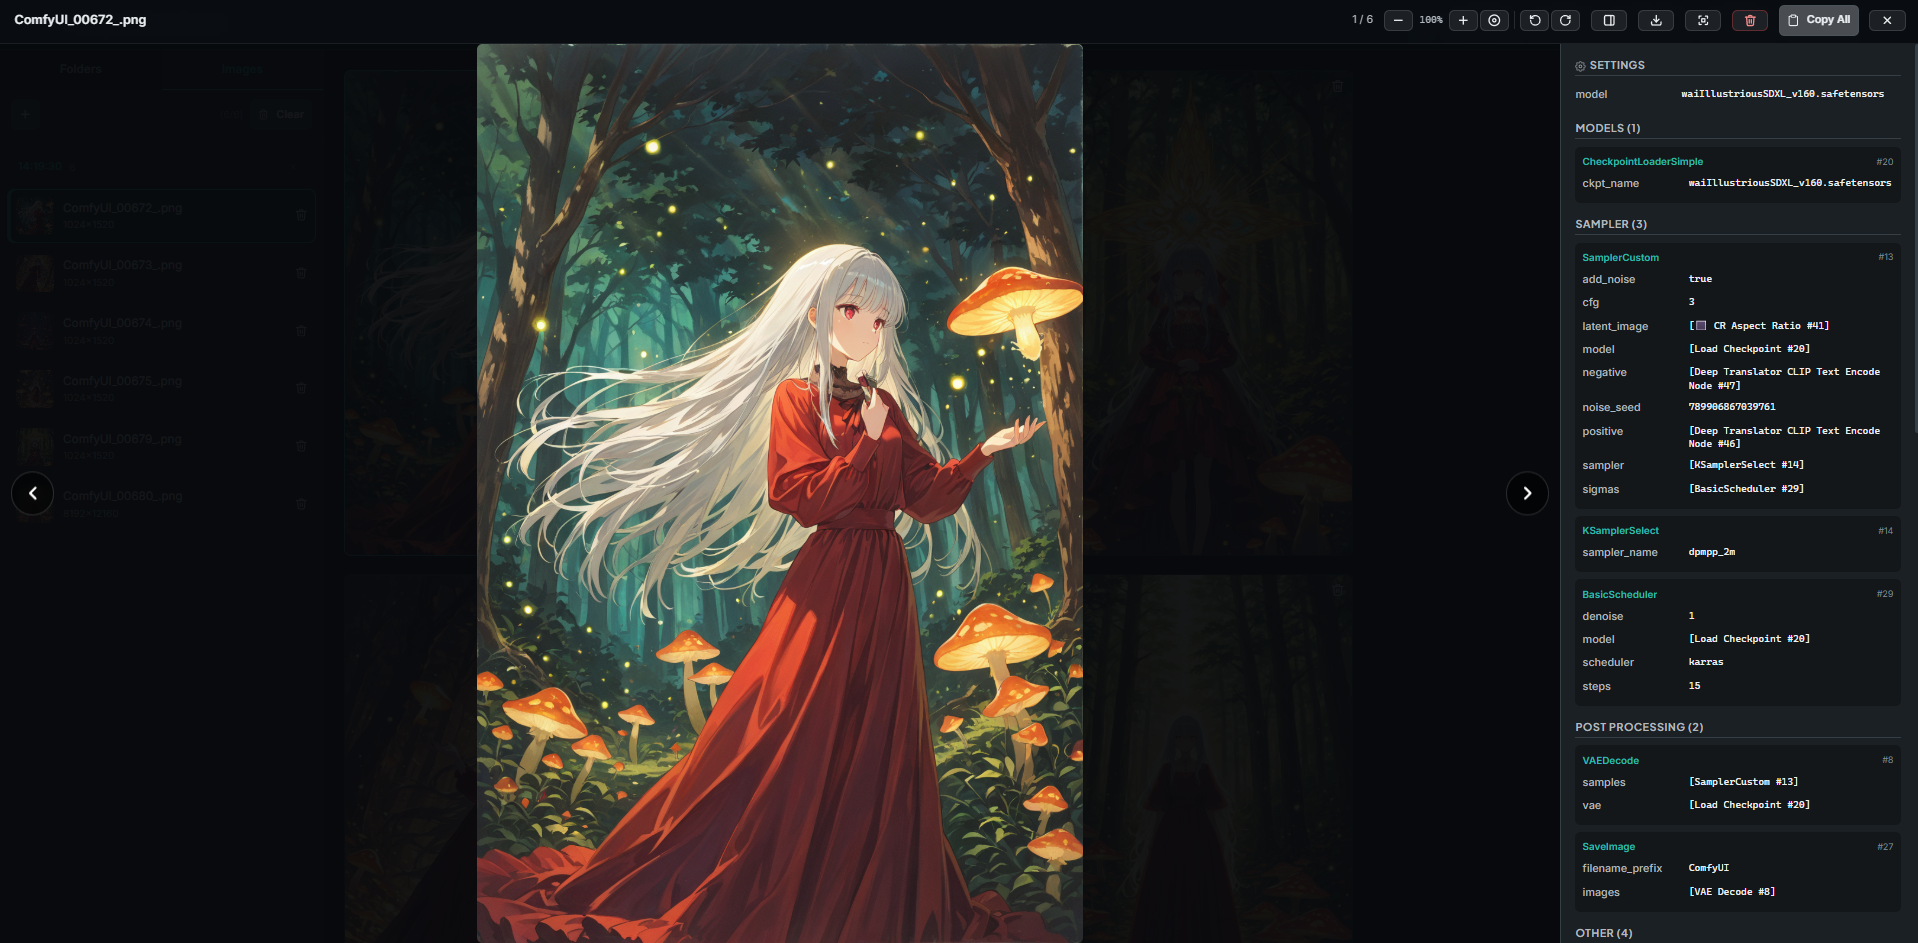Click the POST PROCESSING (2) section header

coord(1638,727)
